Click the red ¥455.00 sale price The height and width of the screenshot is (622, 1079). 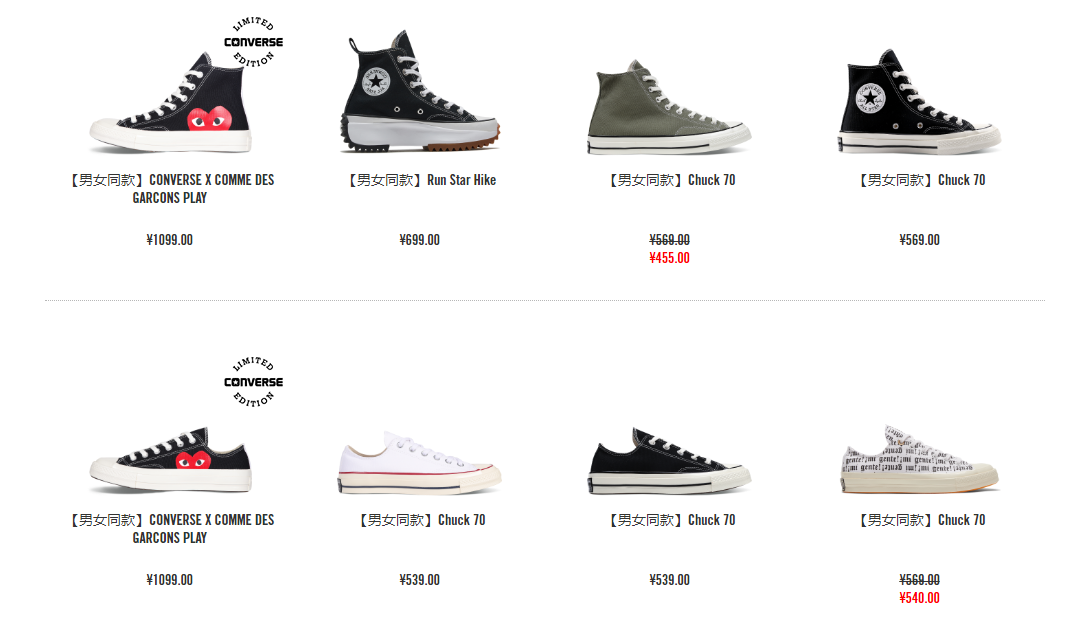pyautogui.click(x=670, y=258)
